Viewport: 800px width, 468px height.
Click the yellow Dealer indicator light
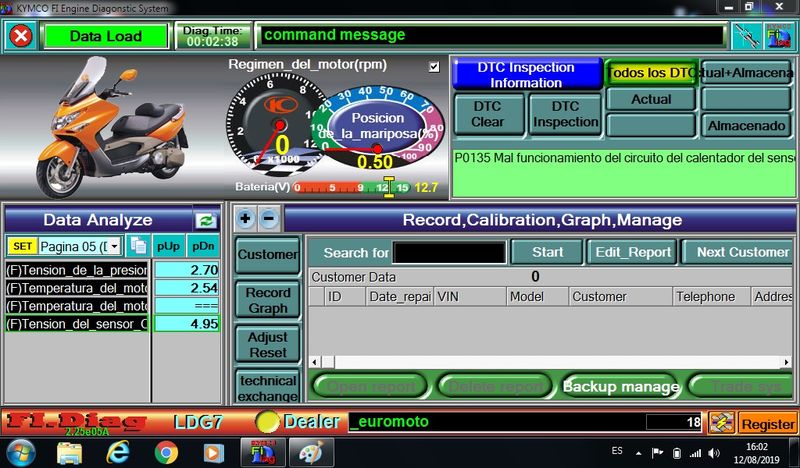point(267,422)
